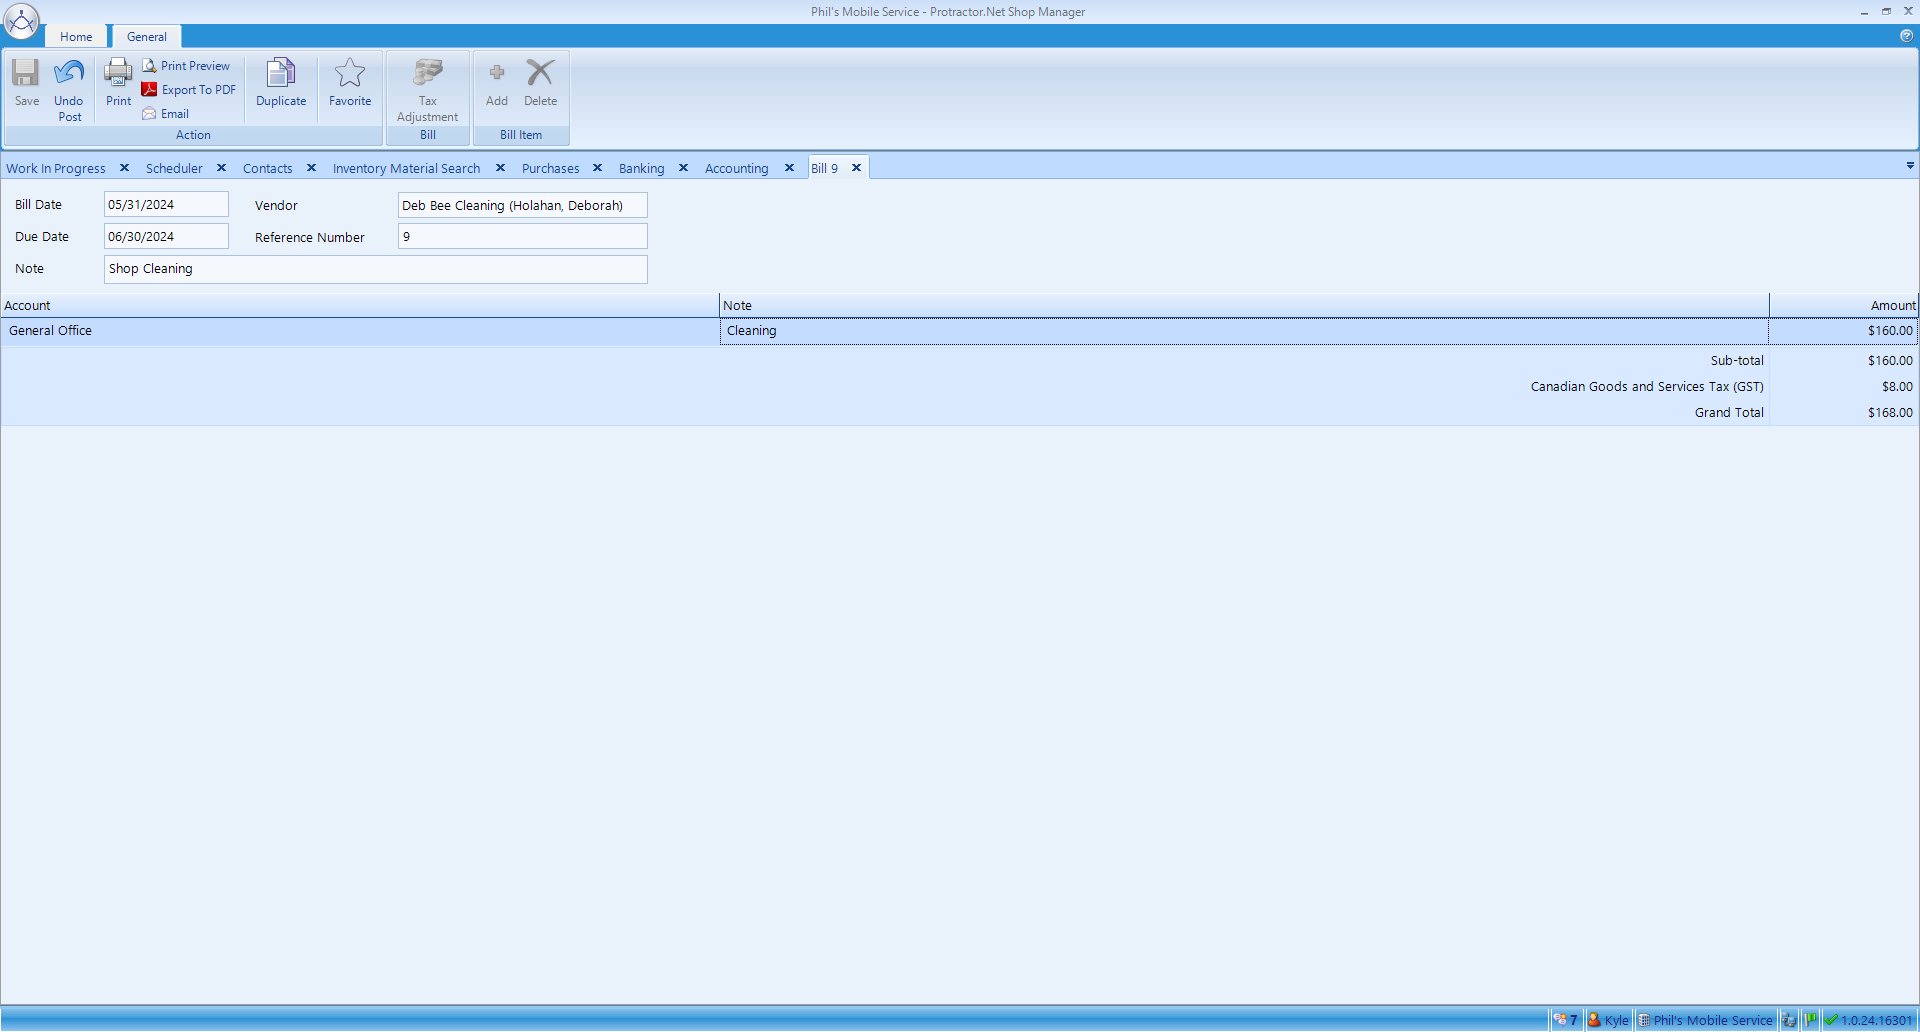Screen dimensions: 1920x1032
Task: Open the Purchases tab
Action: pyautogui.click(x=550, y=169)
